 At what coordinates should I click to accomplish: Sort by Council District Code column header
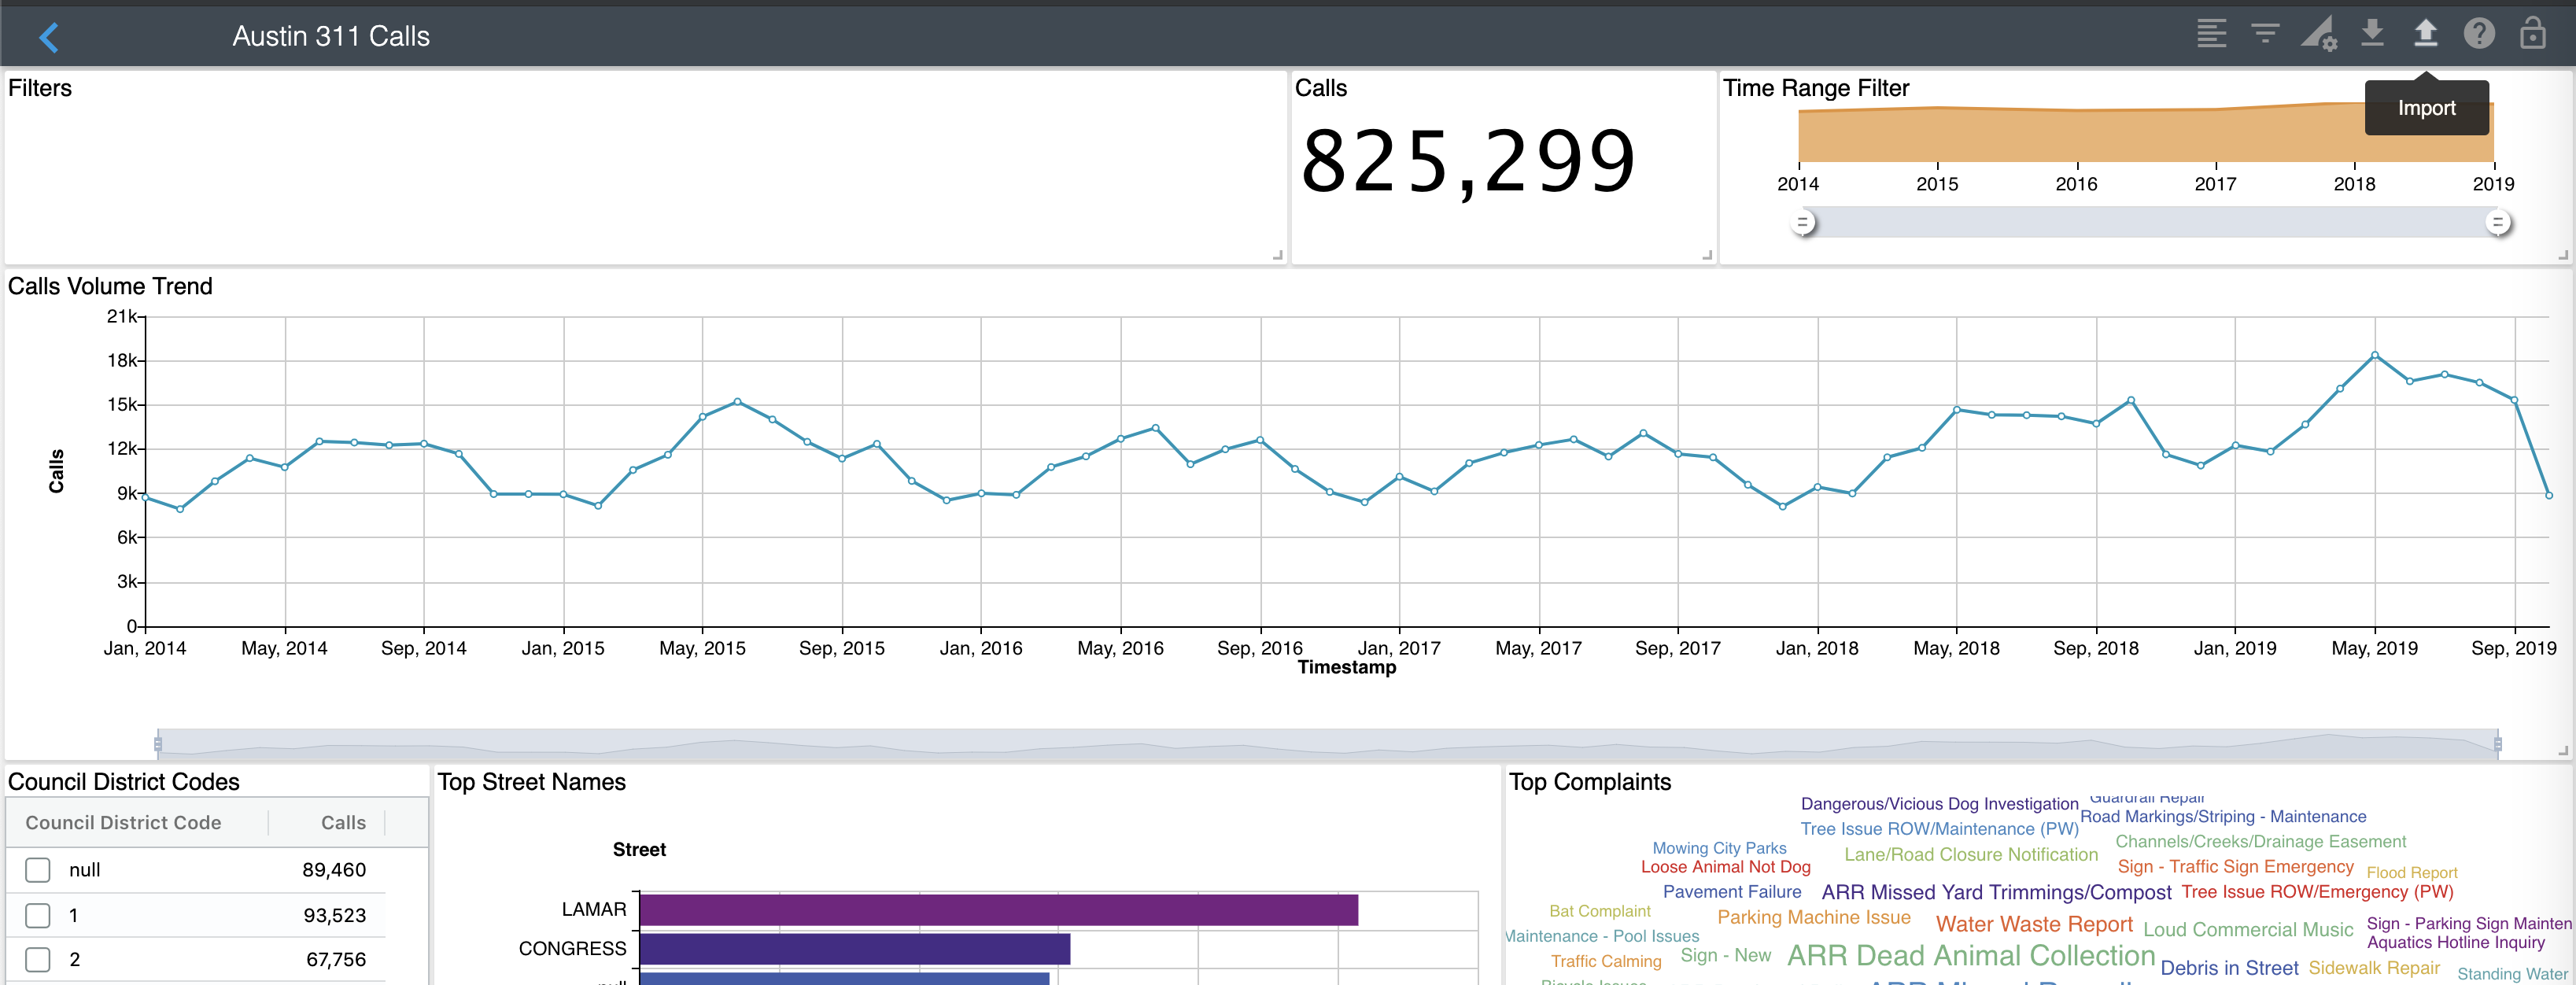123,823
